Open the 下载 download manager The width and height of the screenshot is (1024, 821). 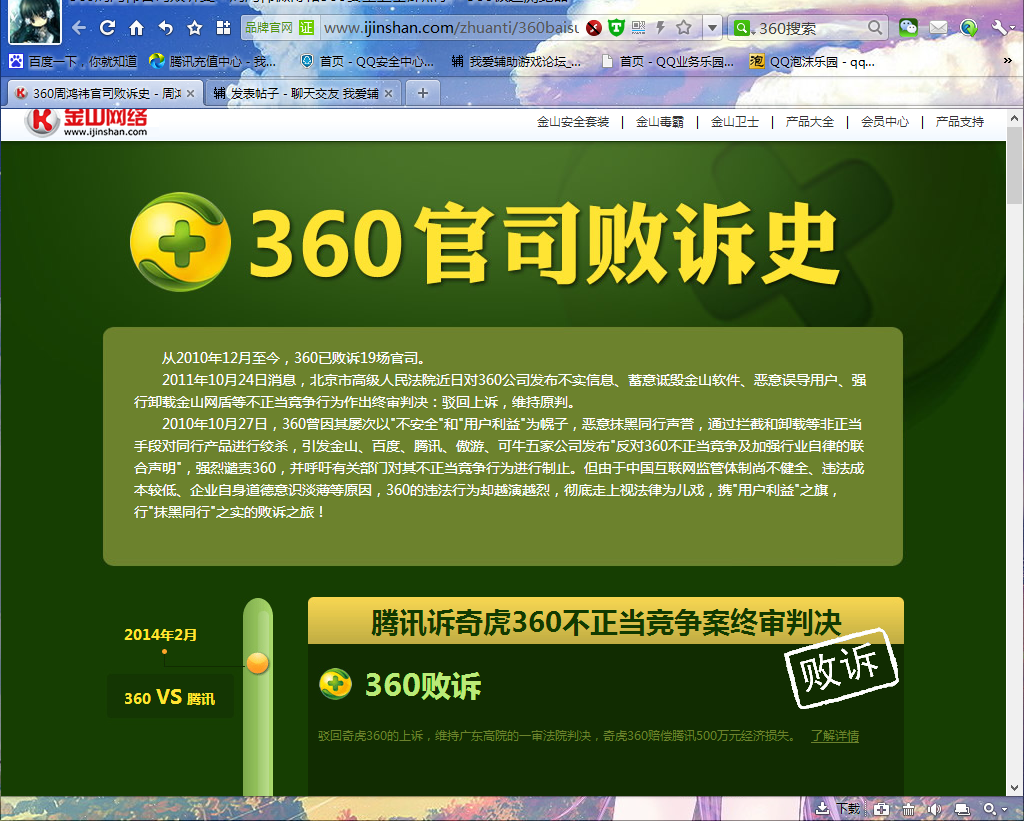[839, 809]
